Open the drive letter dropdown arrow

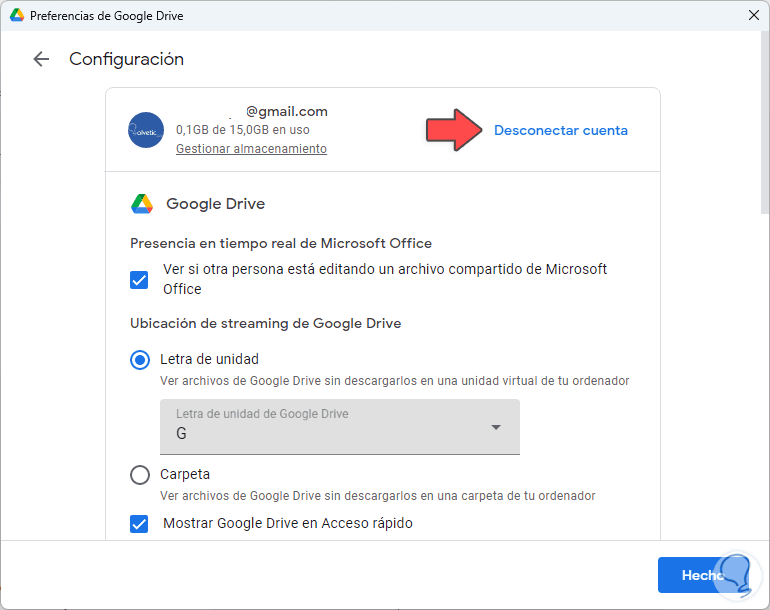click(x=496, y=428)
